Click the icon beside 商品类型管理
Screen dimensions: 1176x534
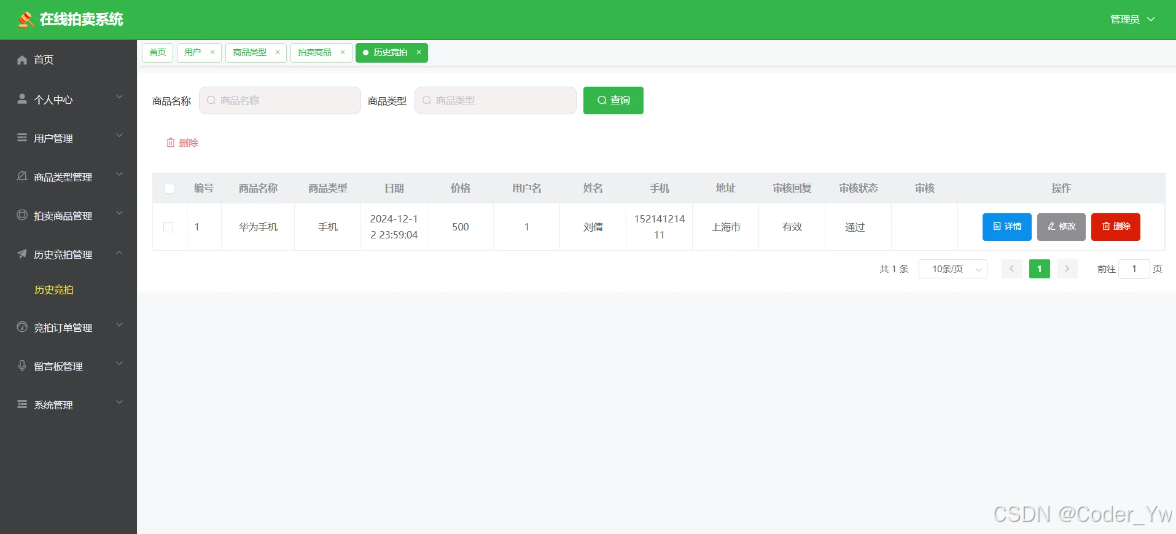[x=22, y=177]
